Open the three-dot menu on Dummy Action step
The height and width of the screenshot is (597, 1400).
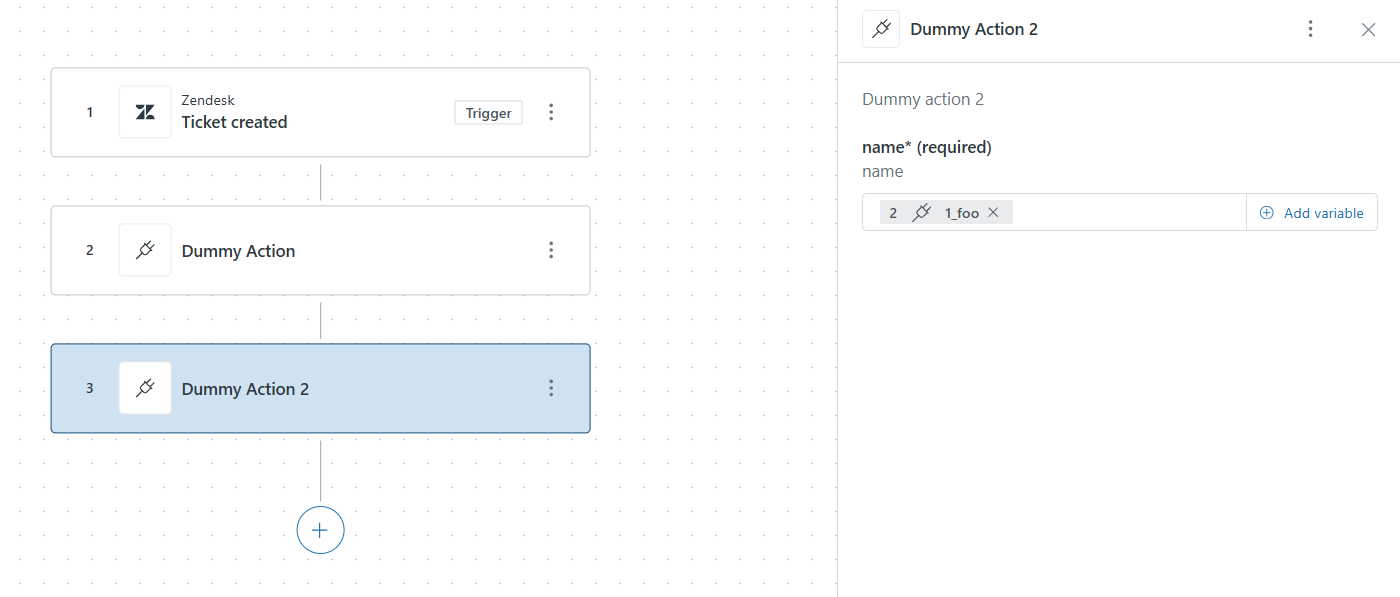pos(550,250)
